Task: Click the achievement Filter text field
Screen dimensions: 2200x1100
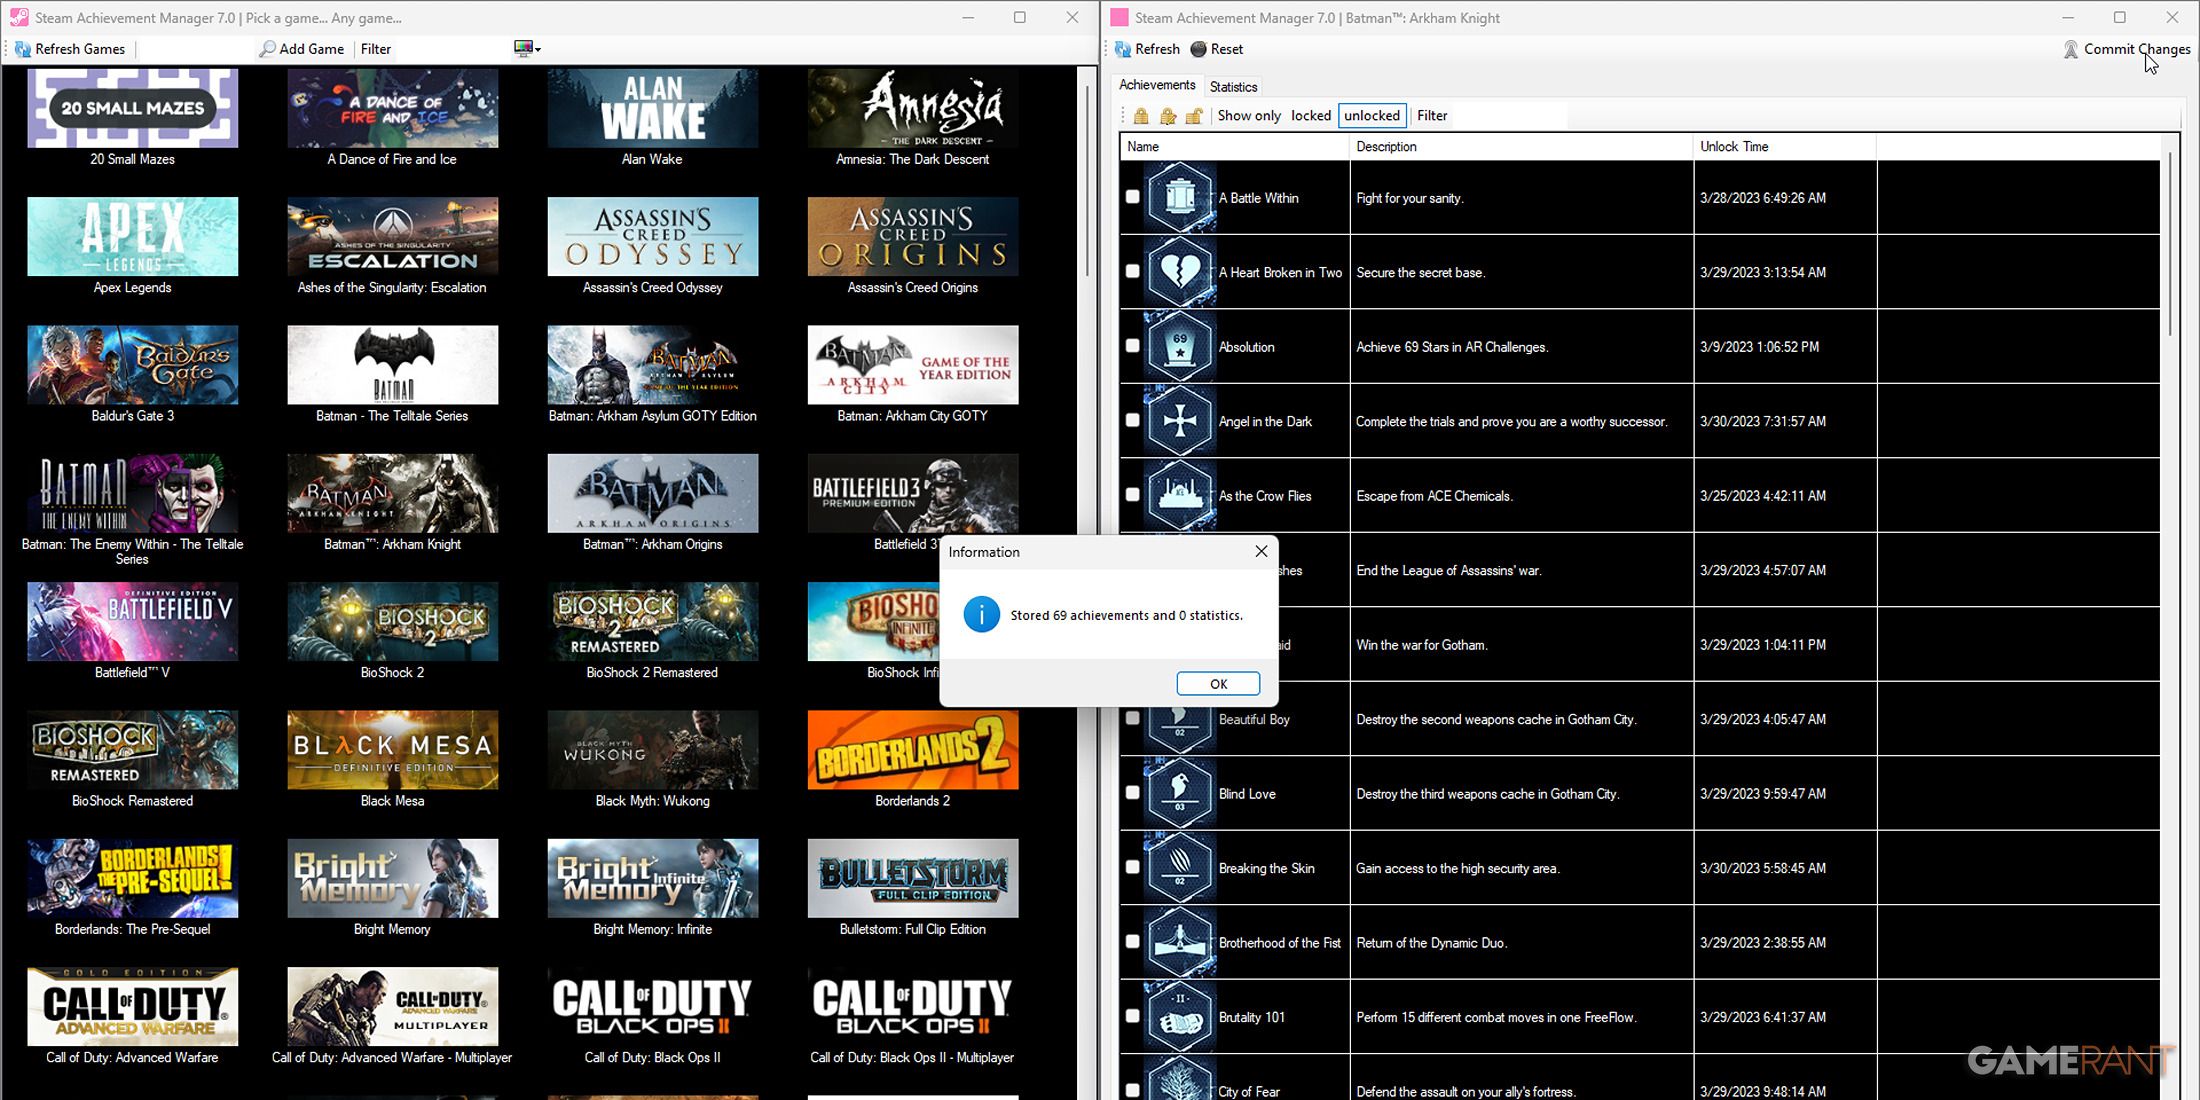Action: pyautogui.click(x=1508, y=116)
